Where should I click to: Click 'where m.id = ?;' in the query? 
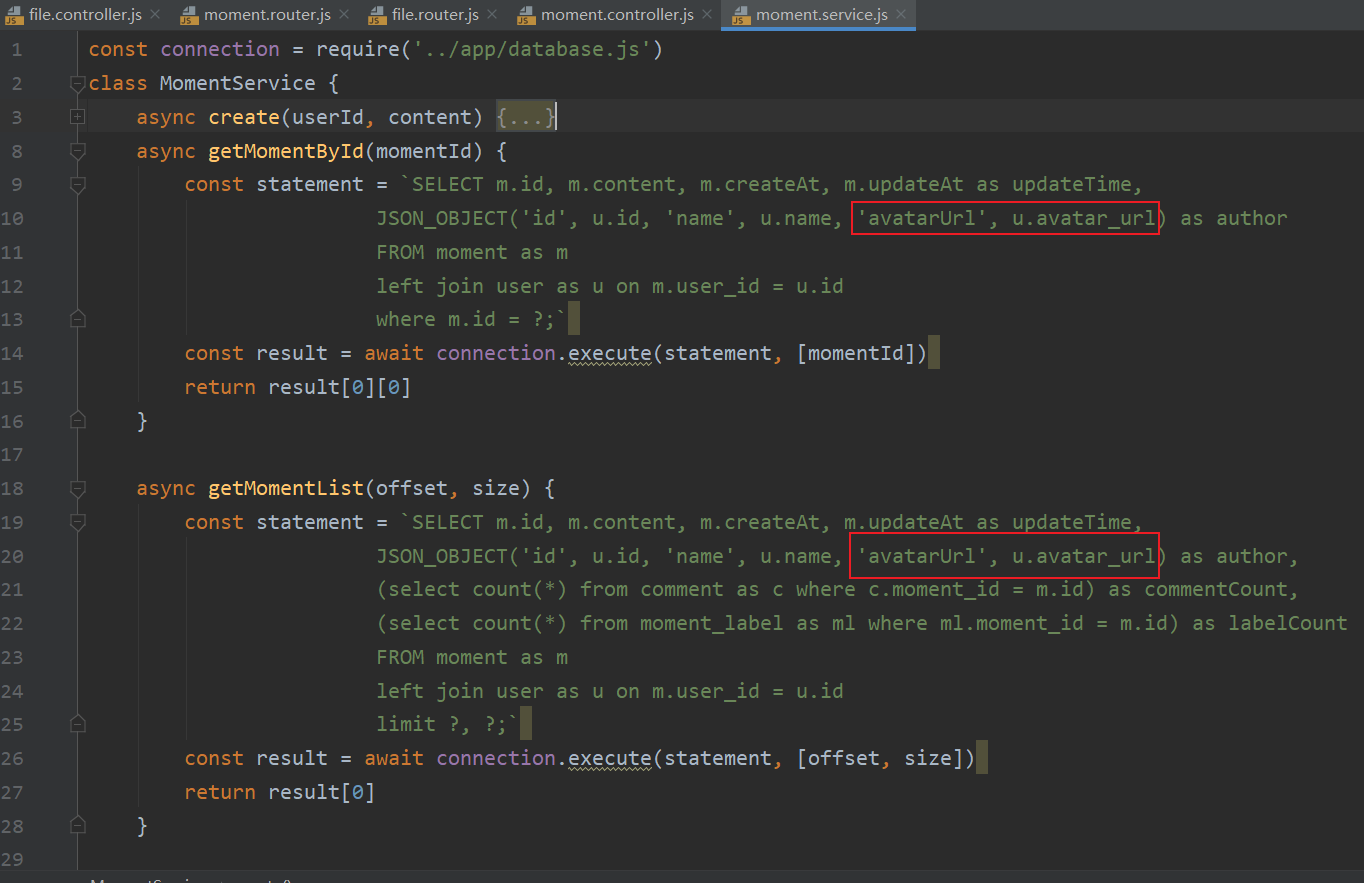[466, 319]
